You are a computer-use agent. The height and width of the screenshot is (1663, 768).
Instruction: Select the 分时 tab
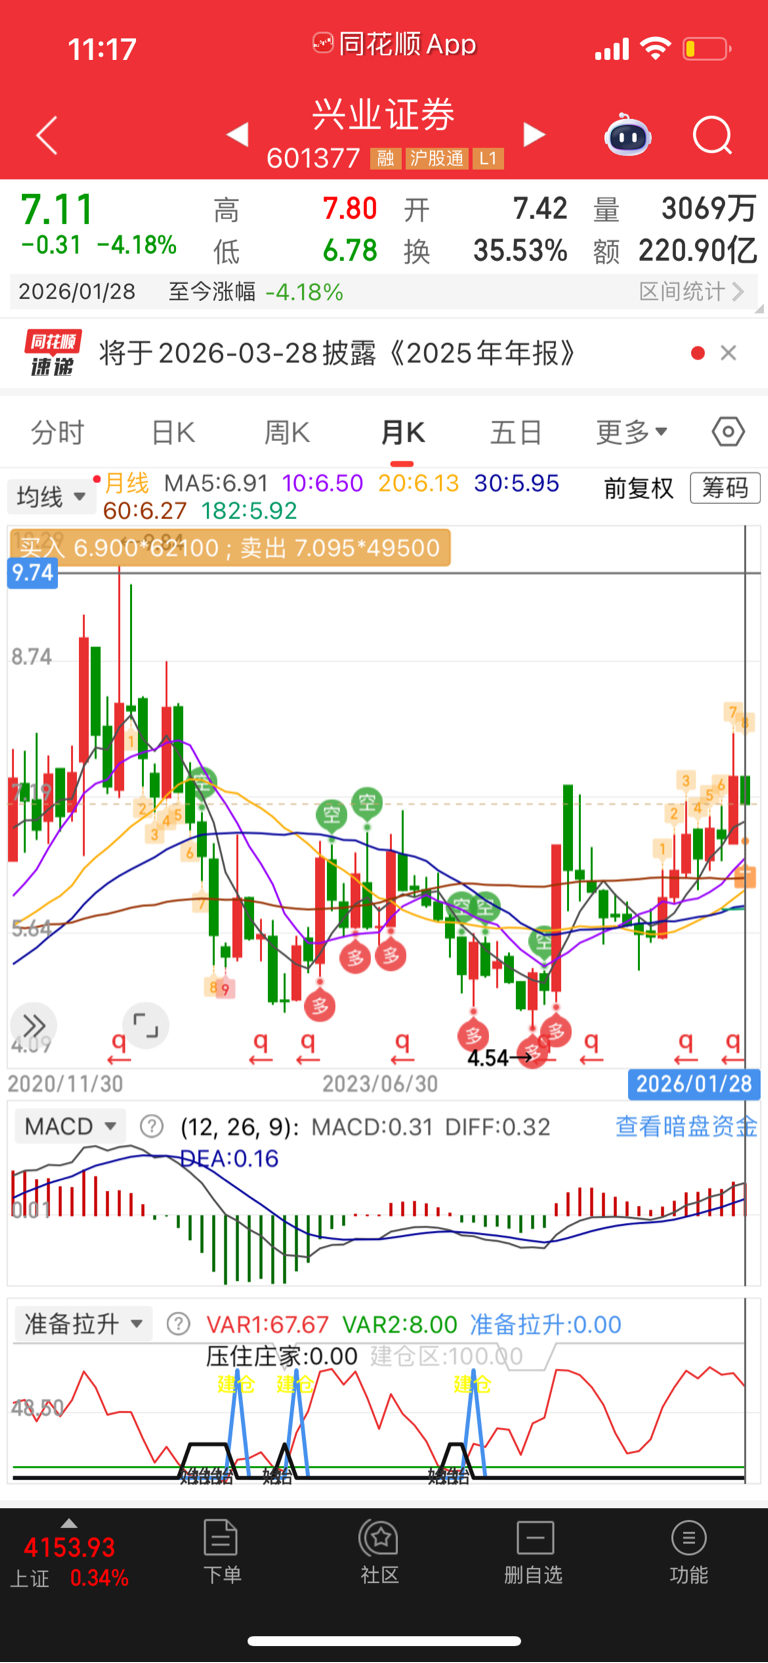[58, 433]
